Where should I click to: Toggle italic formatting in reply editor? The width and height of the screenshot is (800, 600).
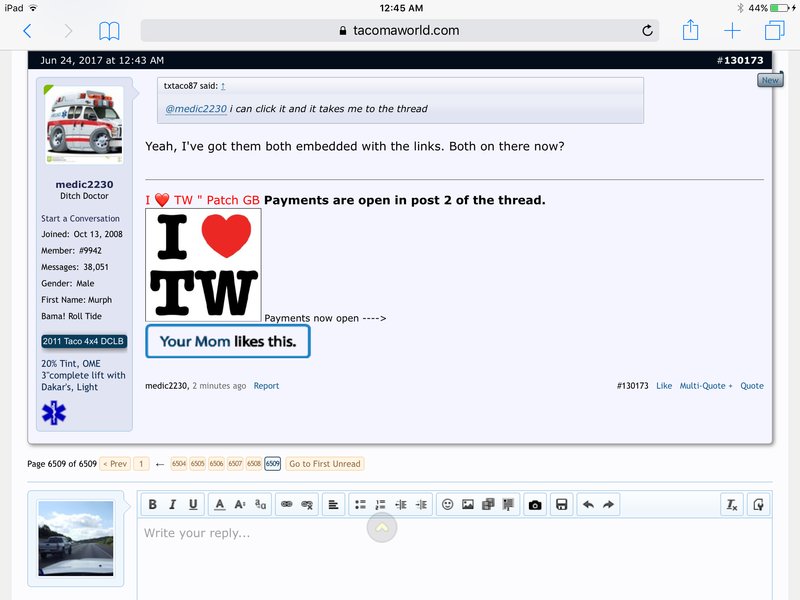(172, 505)
